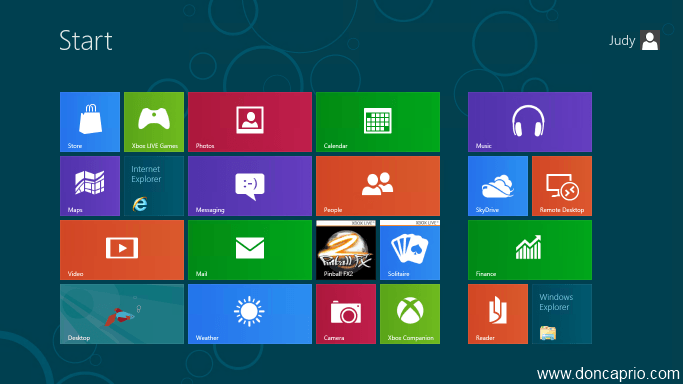Launch Remote Desktop tile

click(562, 186)
